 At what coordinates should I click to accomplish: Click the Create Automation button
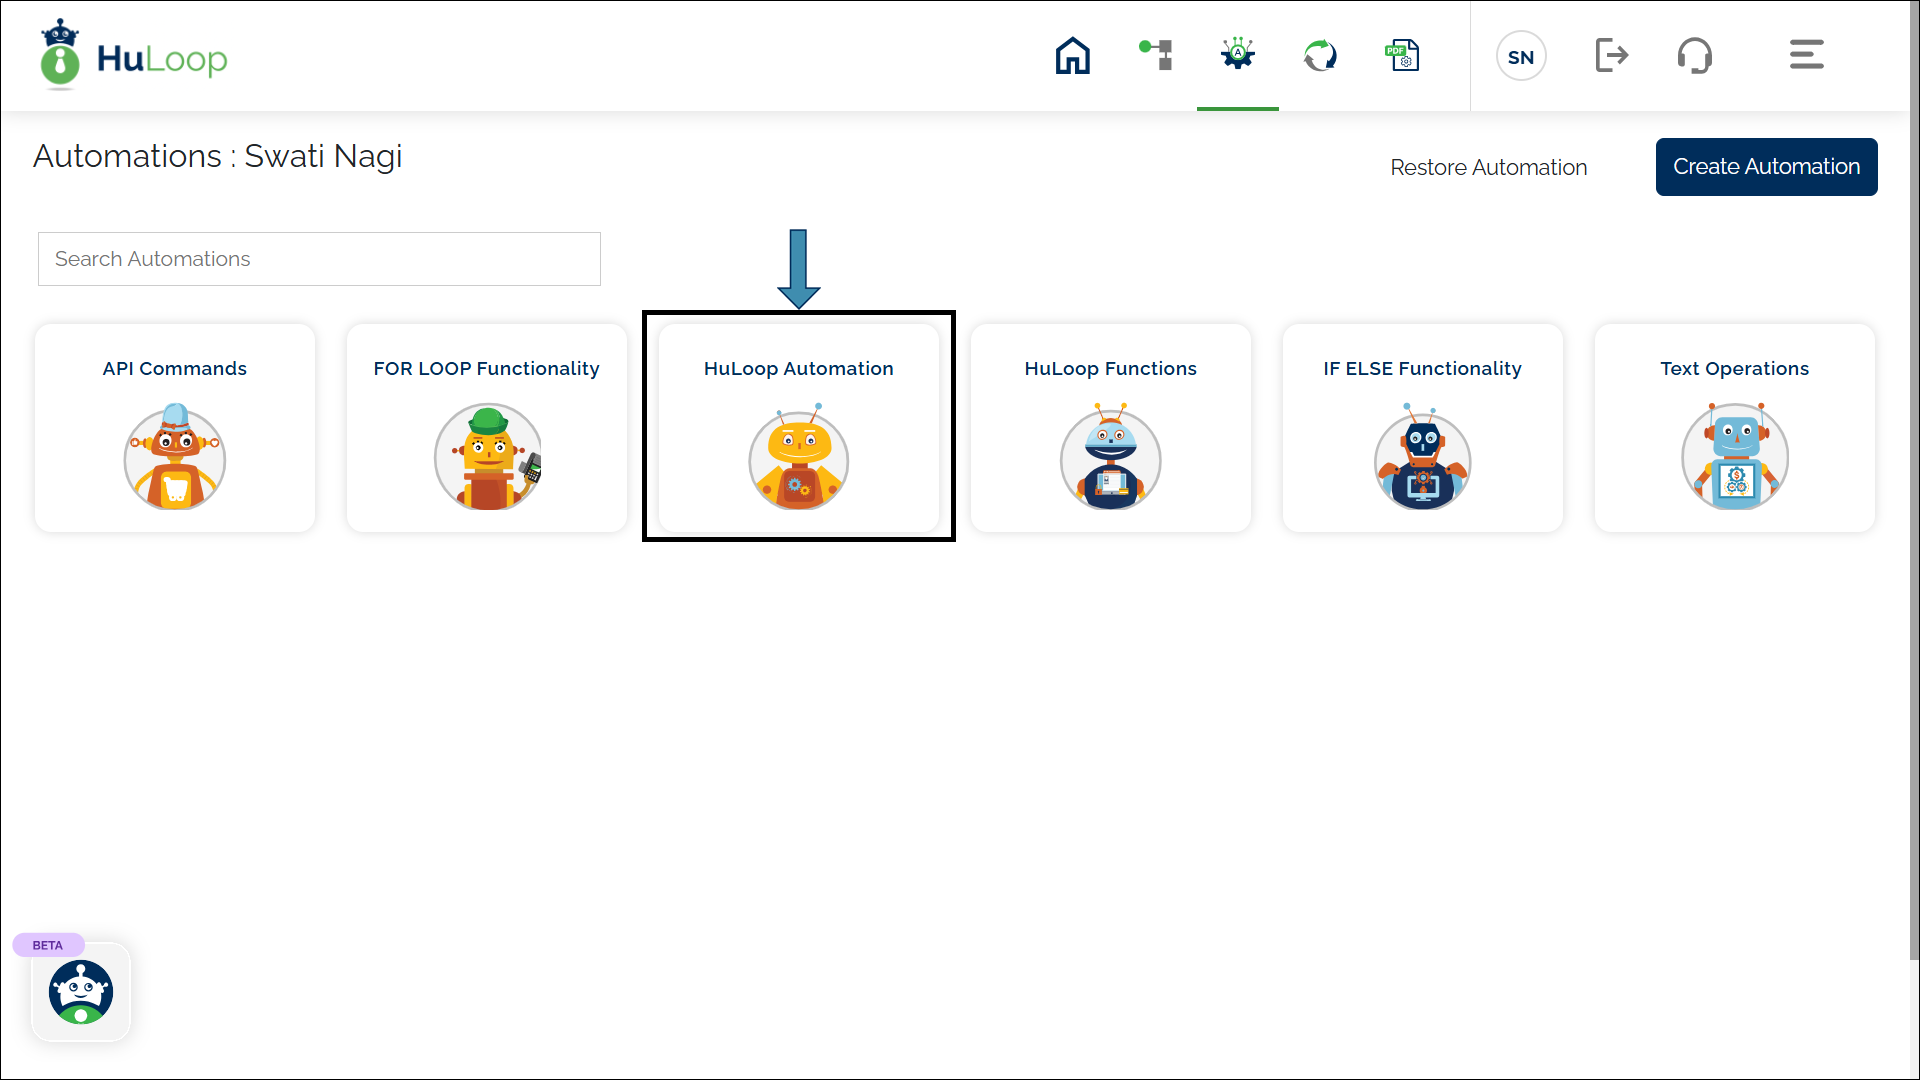point(1766,167)
